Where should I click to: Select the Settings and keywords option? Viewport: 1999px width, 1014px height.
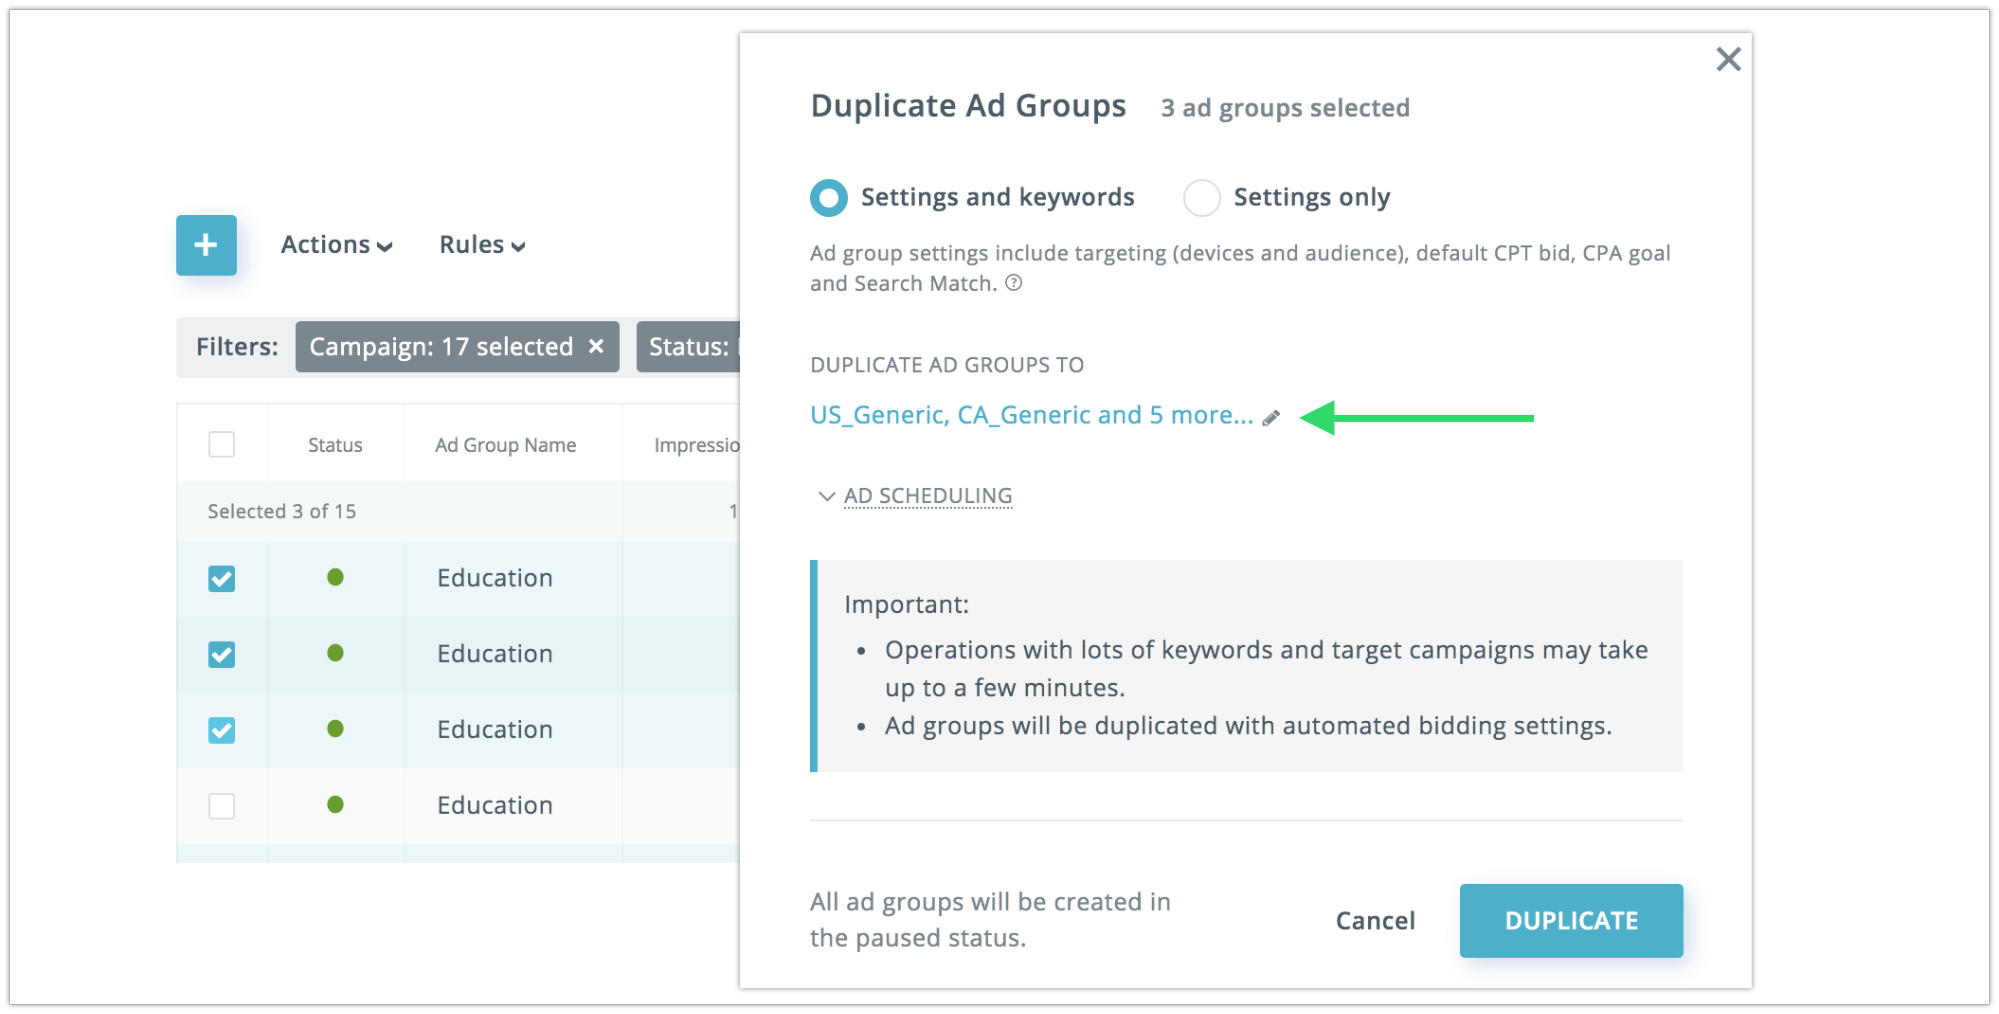(x=829, y=198)
